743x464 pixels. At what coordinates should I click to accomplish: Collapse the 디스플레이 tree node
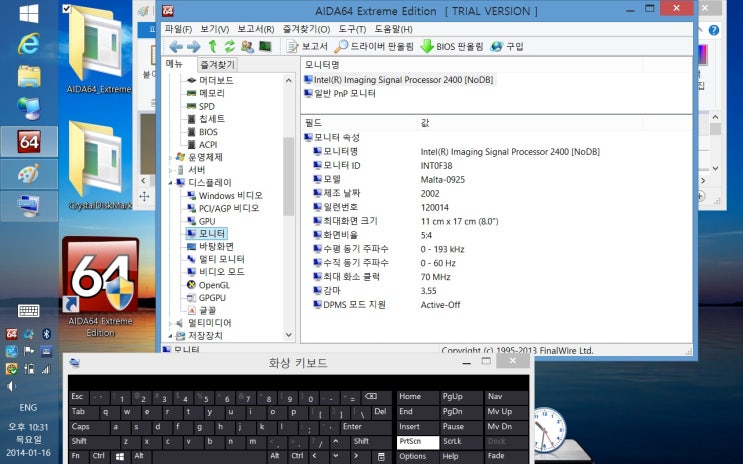171,182
